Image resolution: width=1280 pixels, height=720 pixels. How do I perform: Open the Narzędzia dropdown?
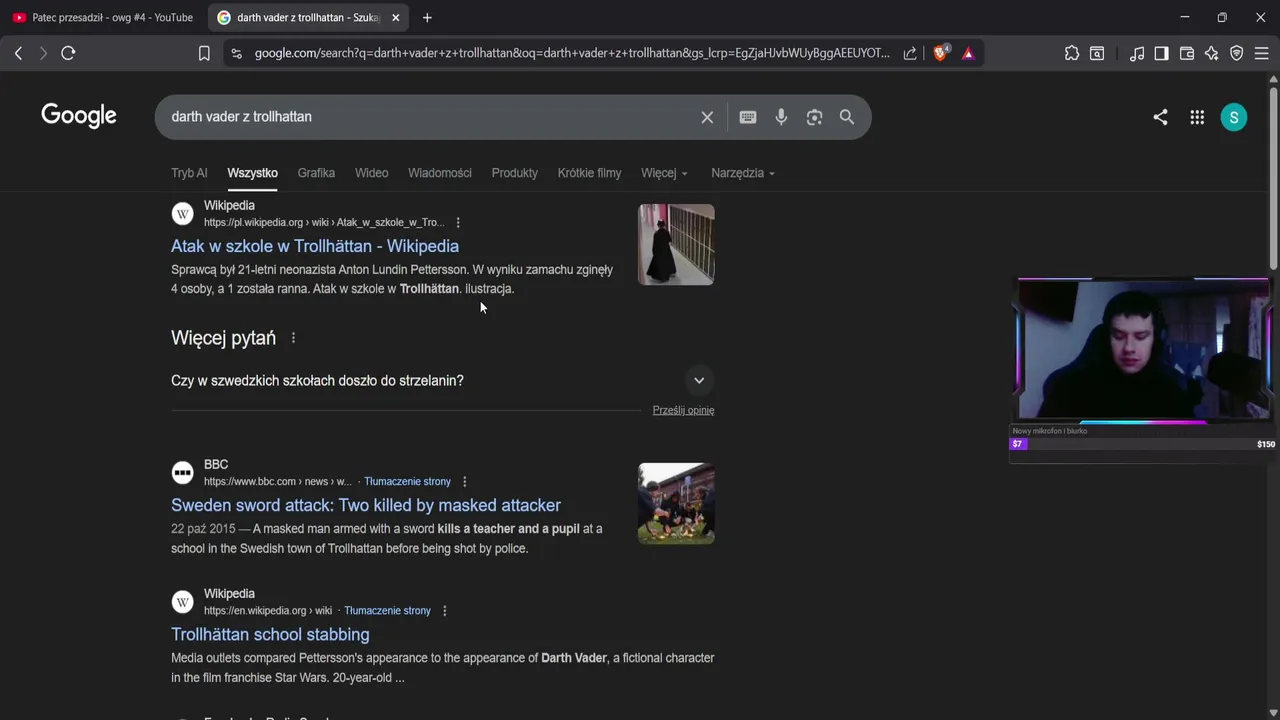pyautogui.click(x=743, y=173)
